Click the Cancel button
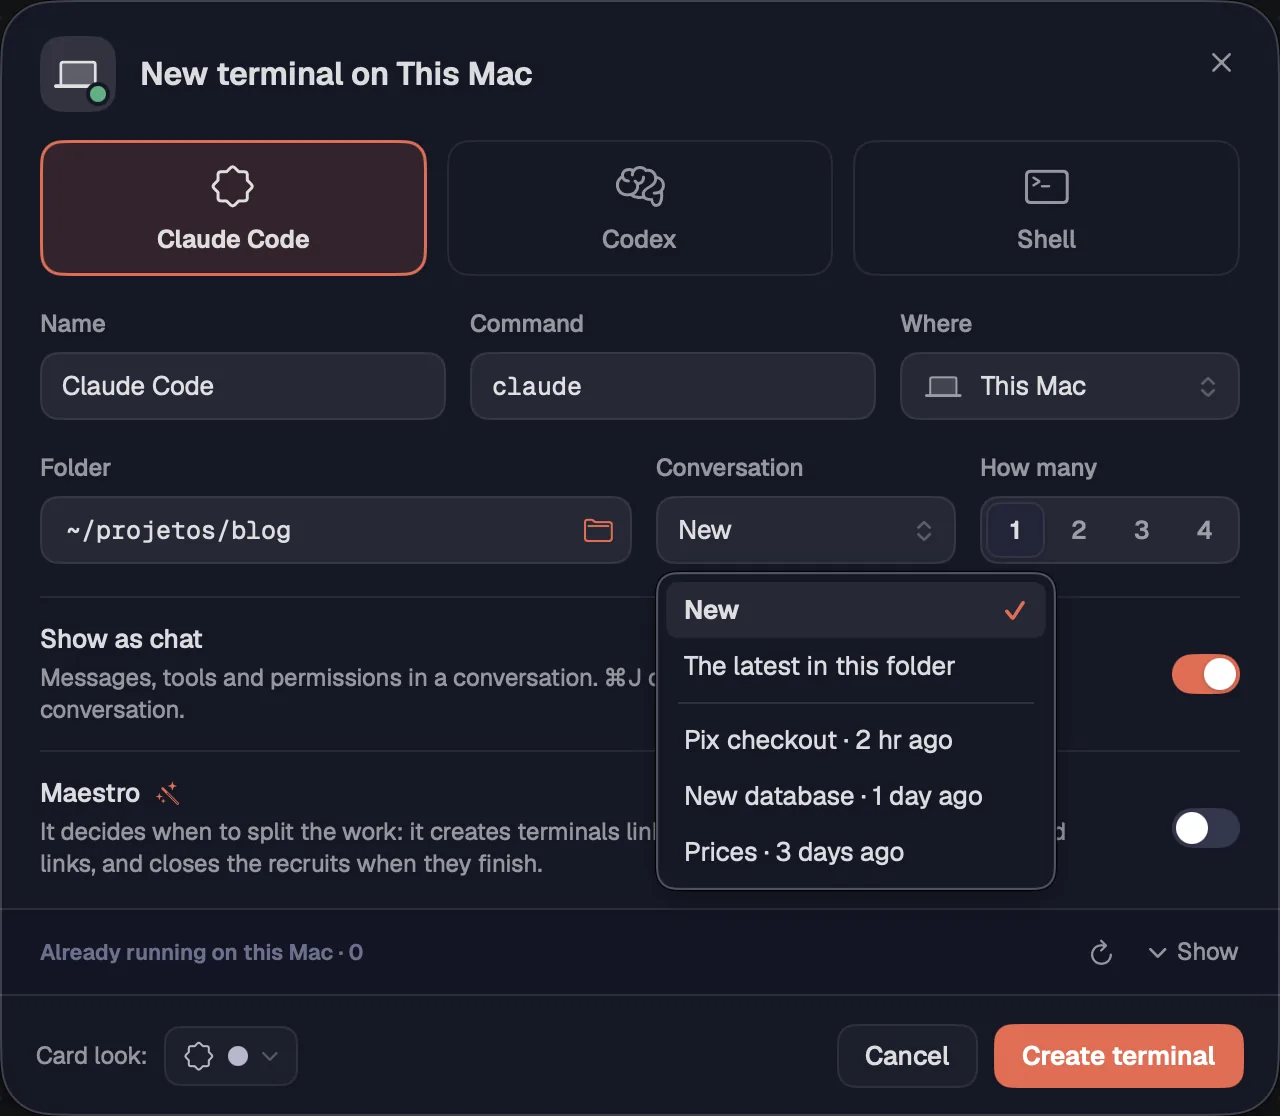1280x1116 pixels. (x=907, y=1056)
